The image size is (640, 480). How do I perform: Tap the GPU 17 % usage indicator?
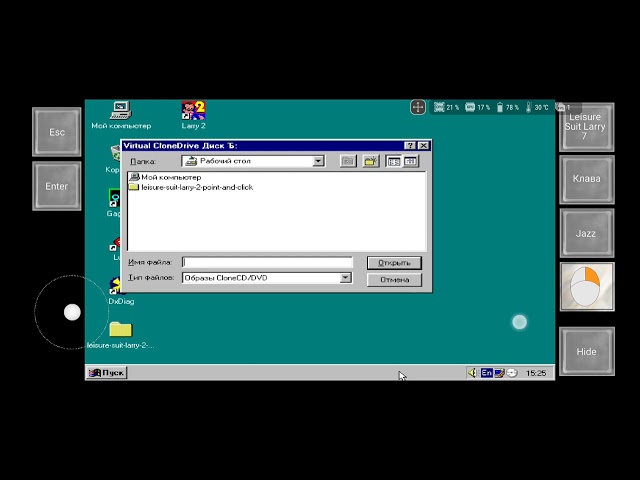coord(478,107)
